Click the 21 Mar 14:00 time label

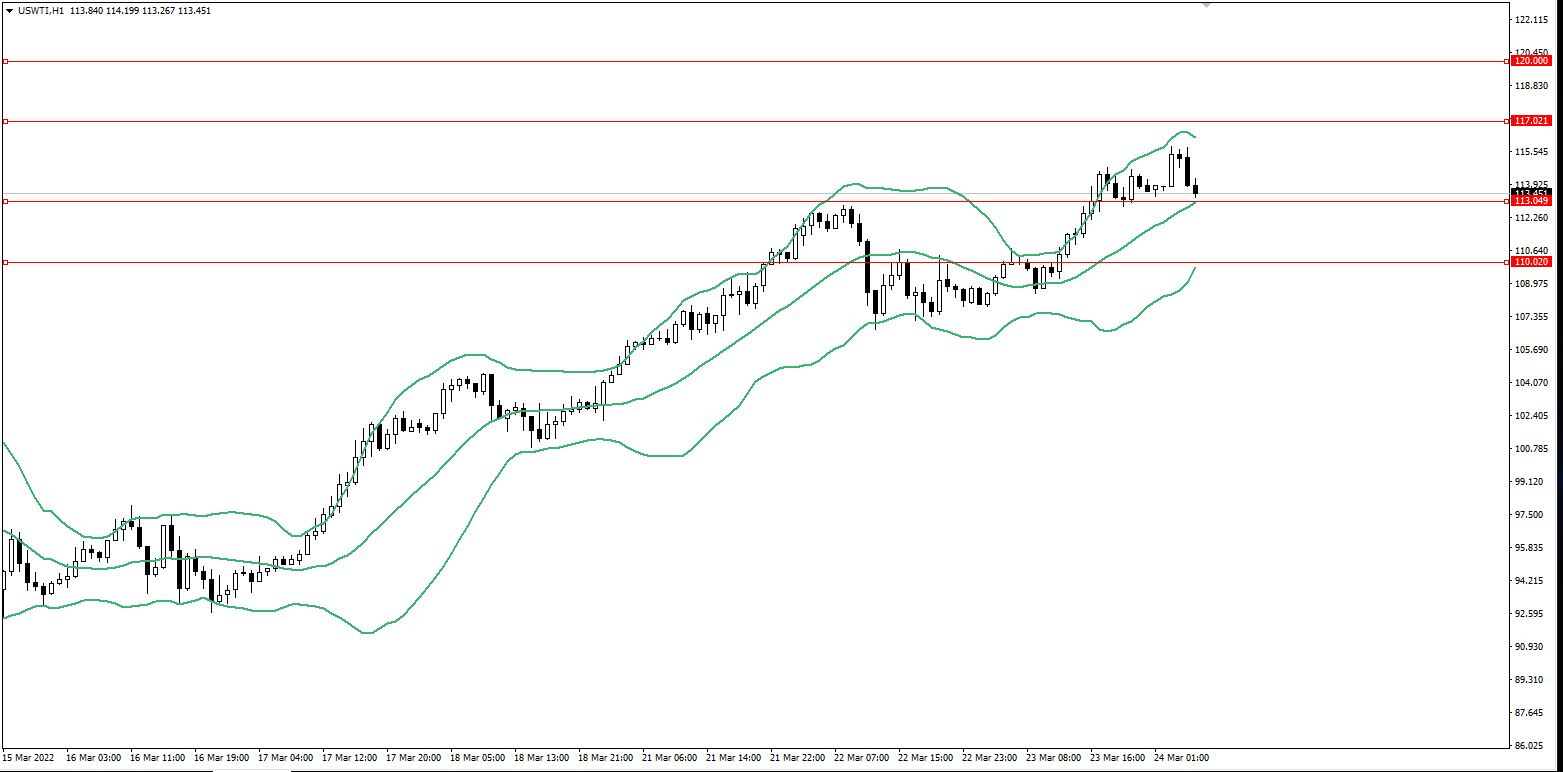(x=733, y=758)
